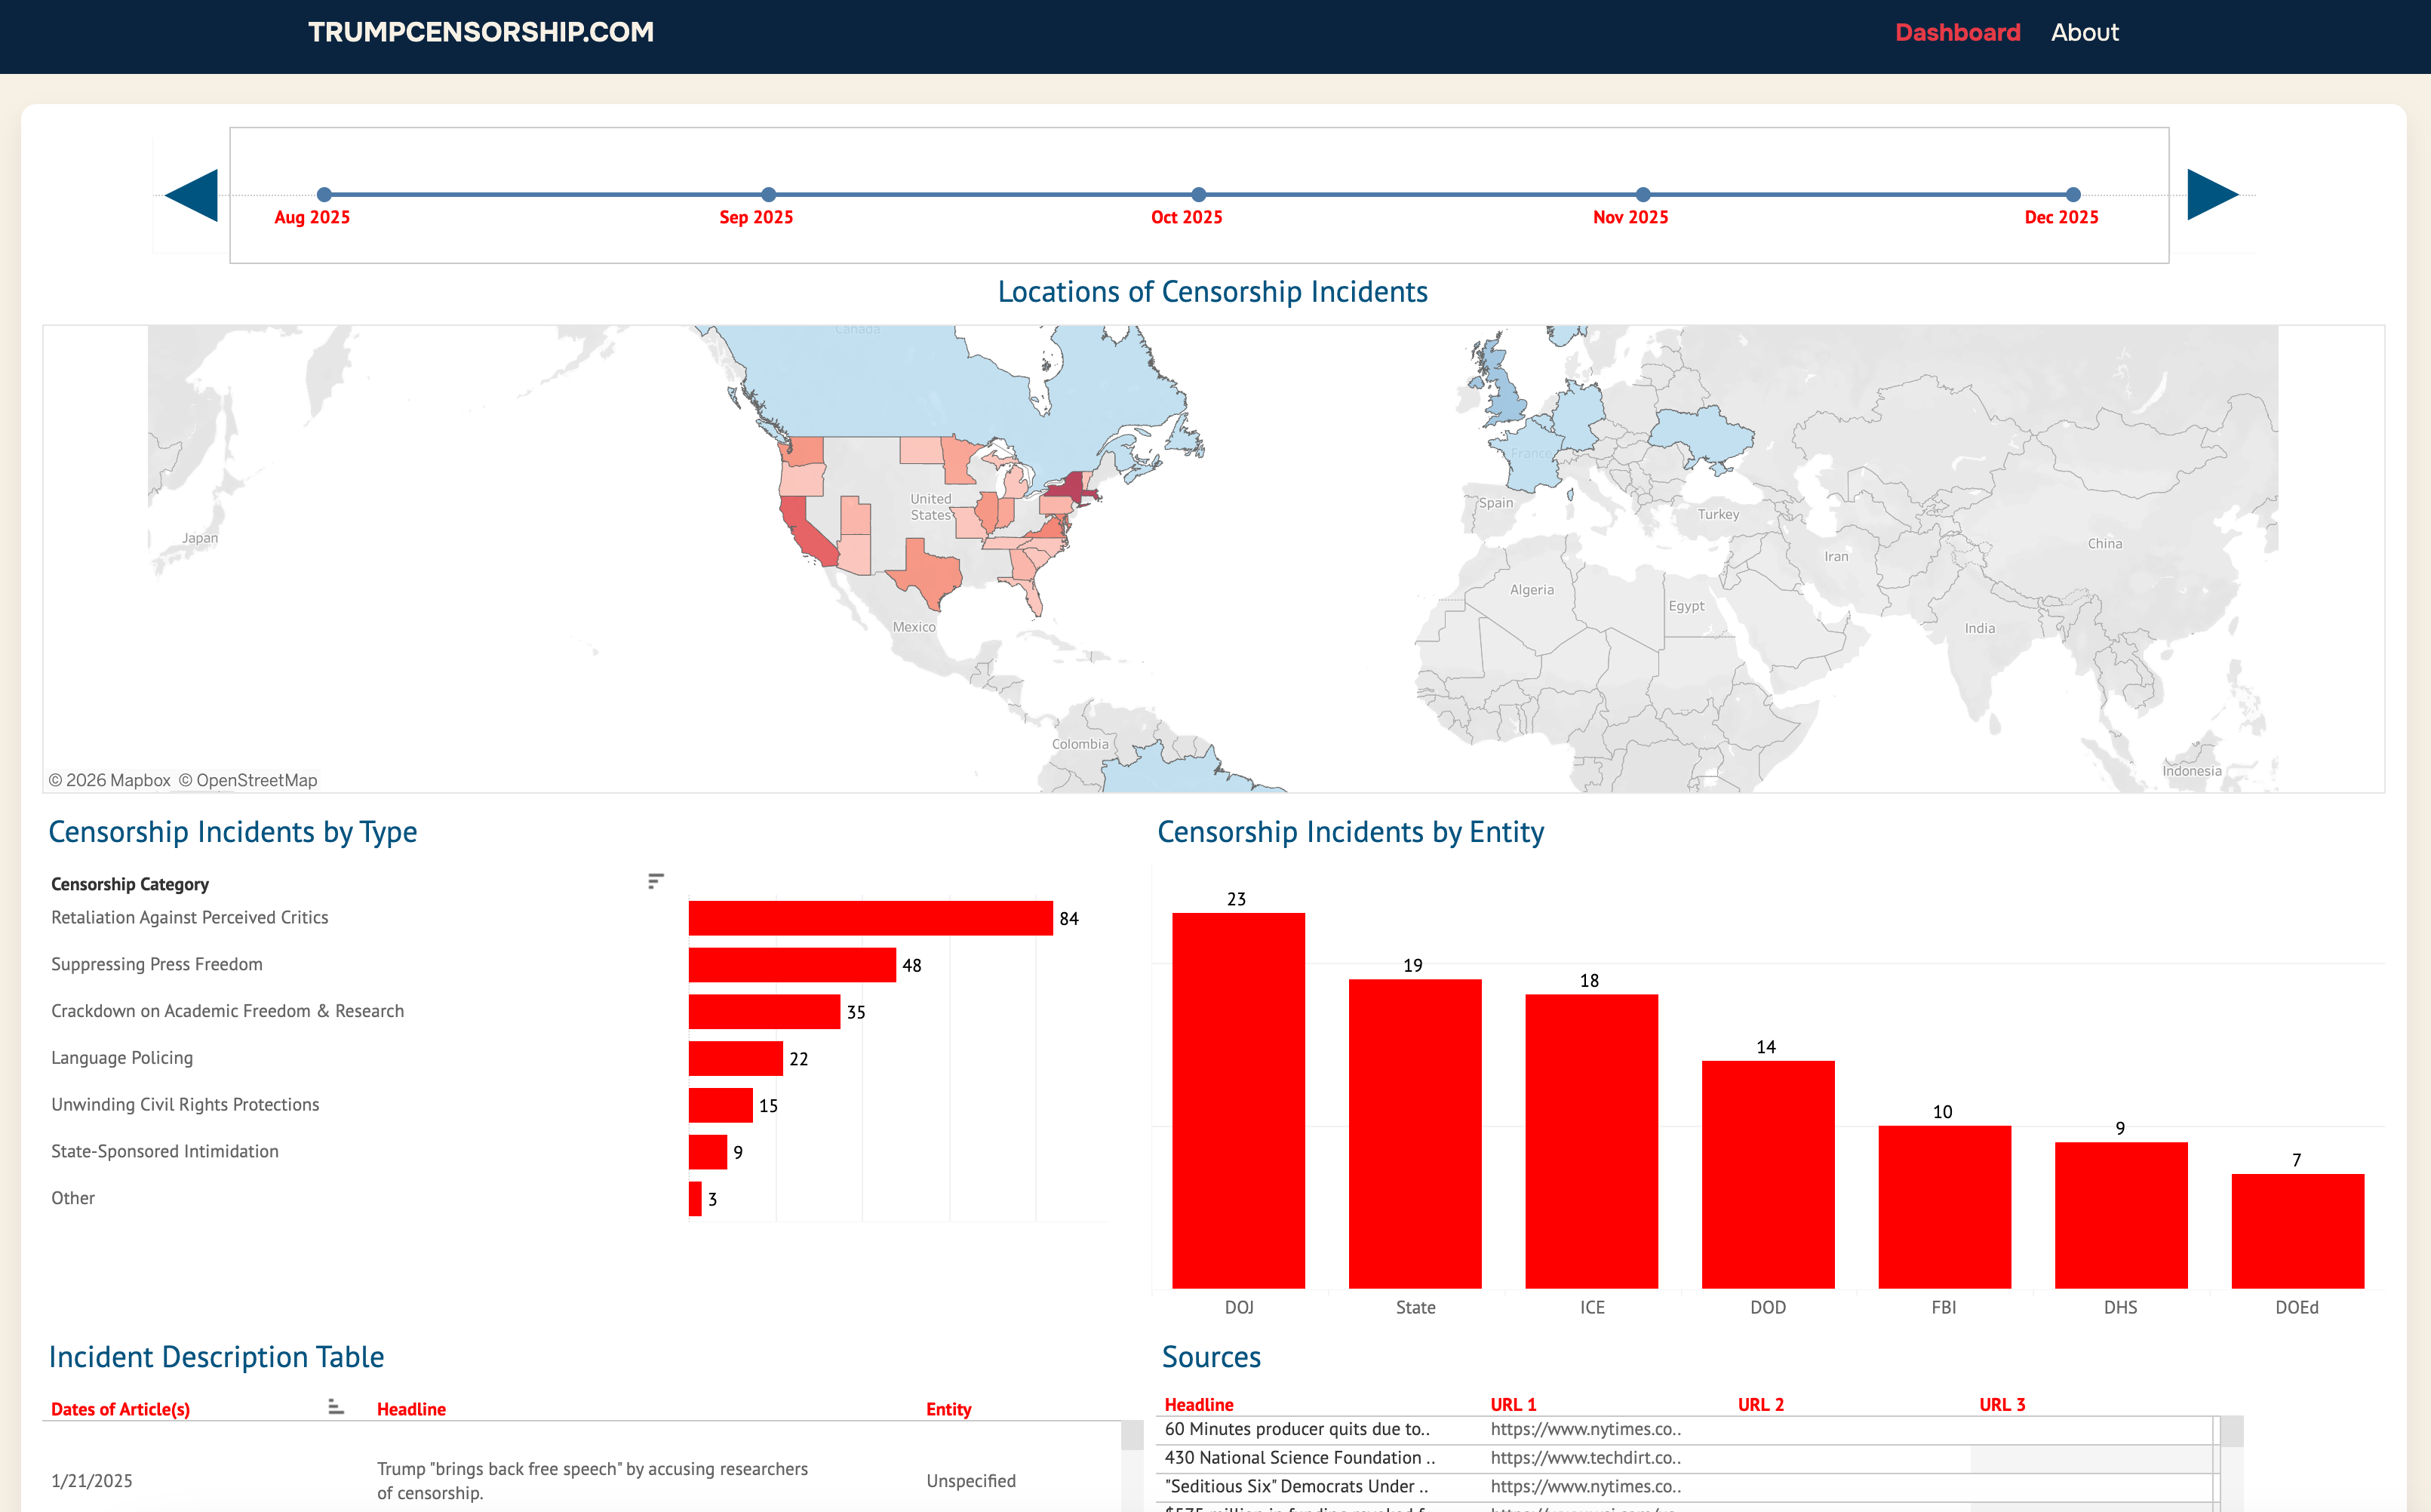Select the Oct 2025 timeline point

pos(1199,194)
